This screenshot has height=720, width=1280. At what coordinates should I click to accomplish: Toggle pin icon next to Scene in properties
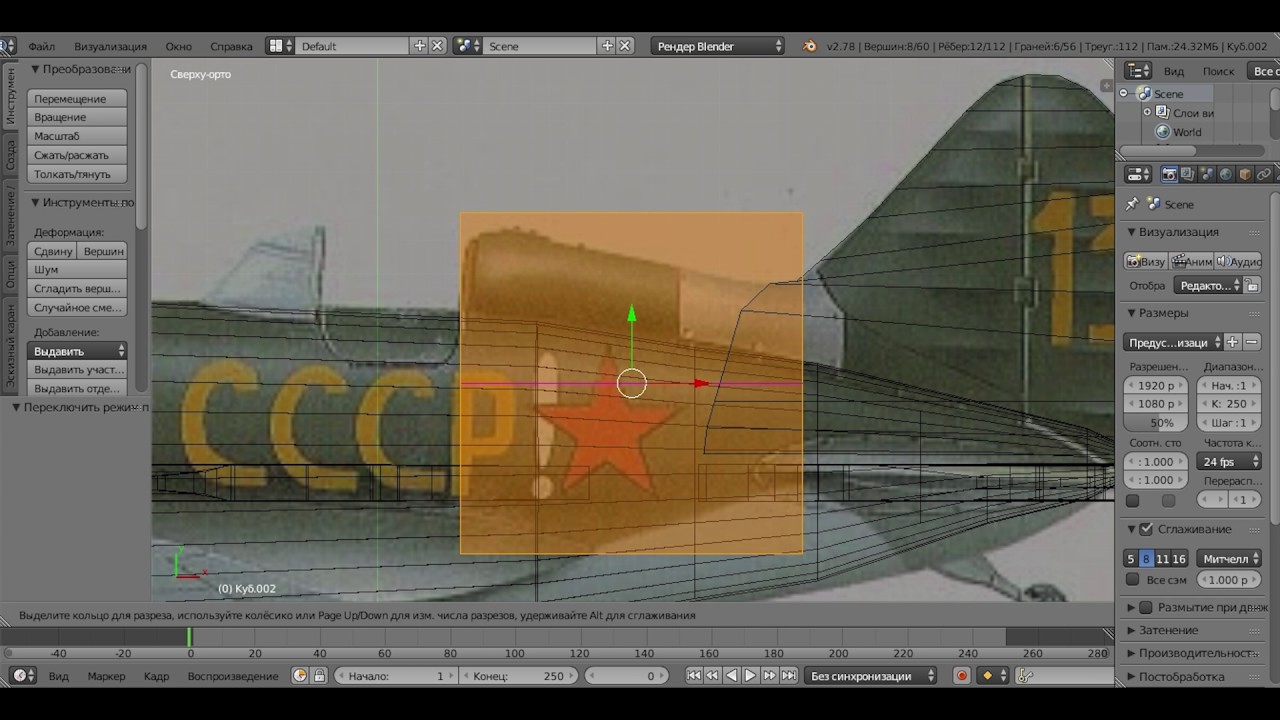(x=1132, y=204)
